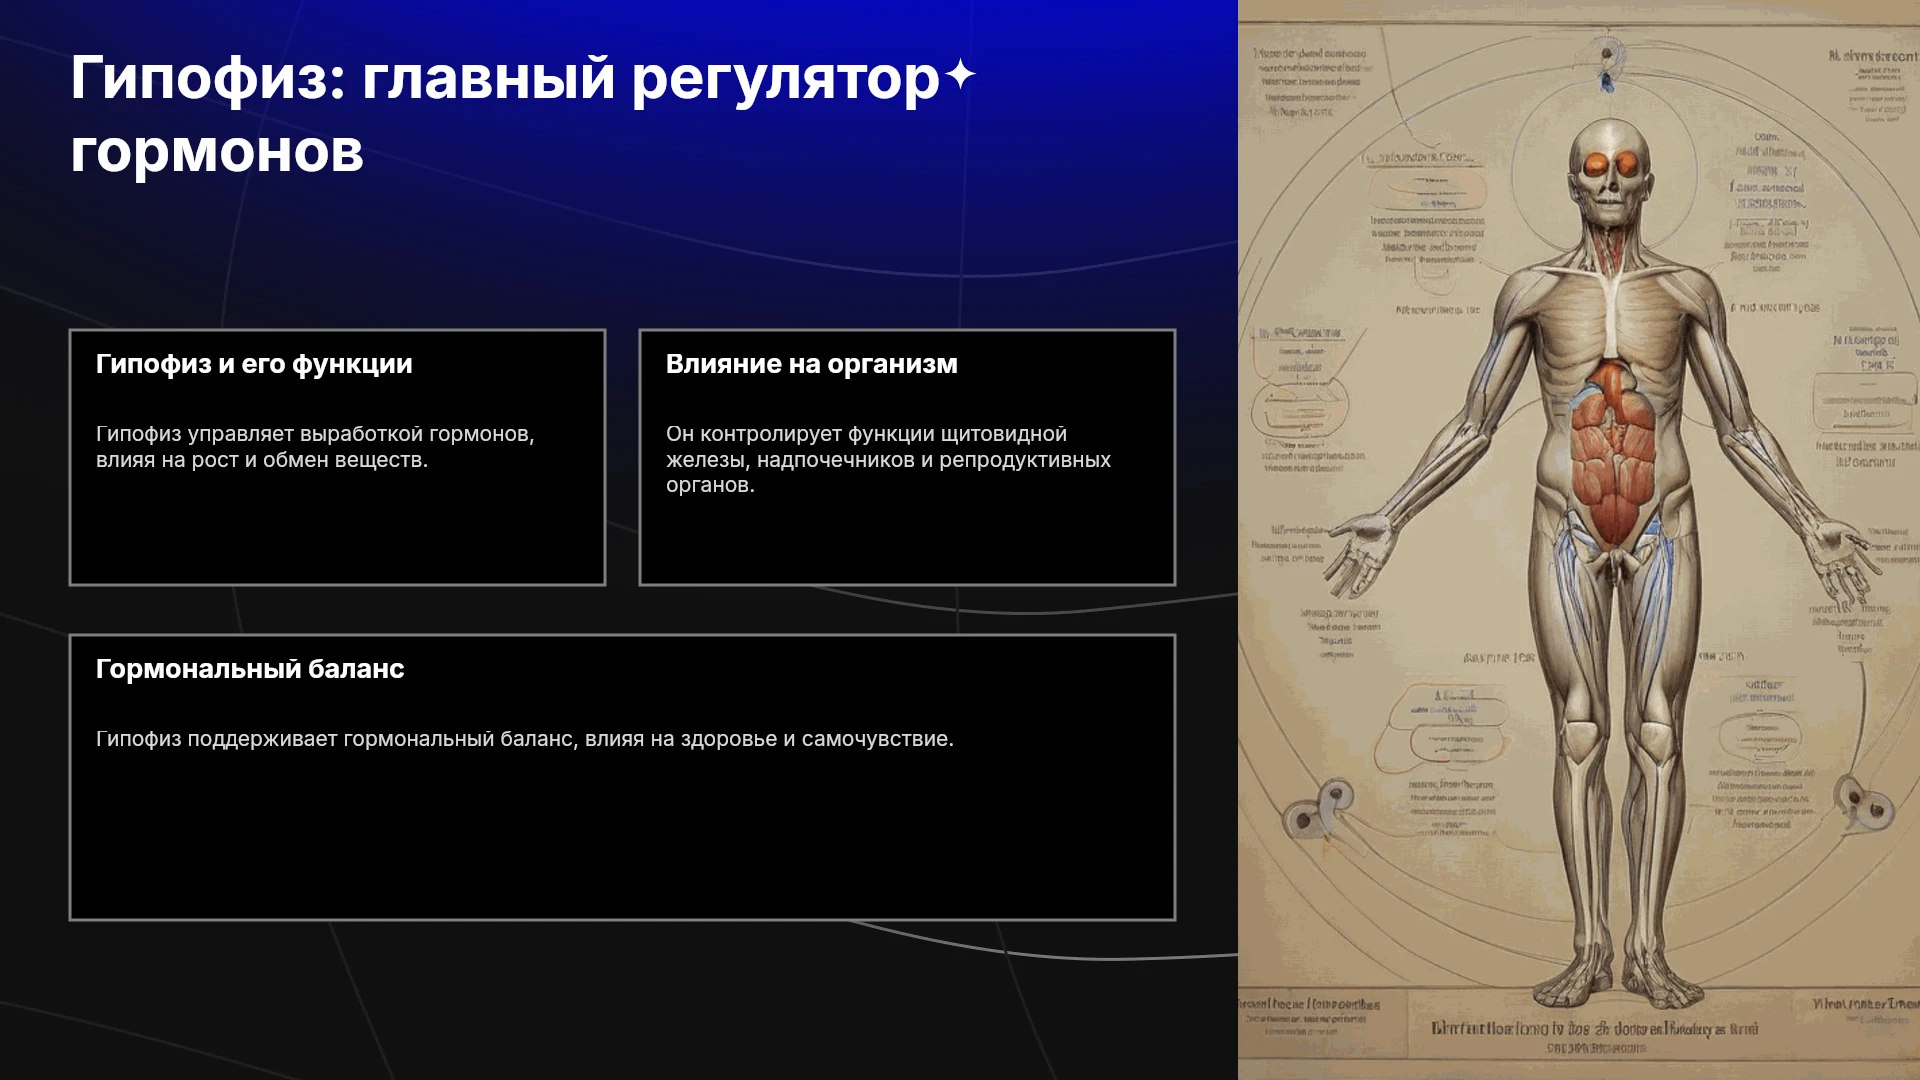Select the heading "Гормональный баланс"
This screenshot has height=1080, width=1920.
coord(250,669)
